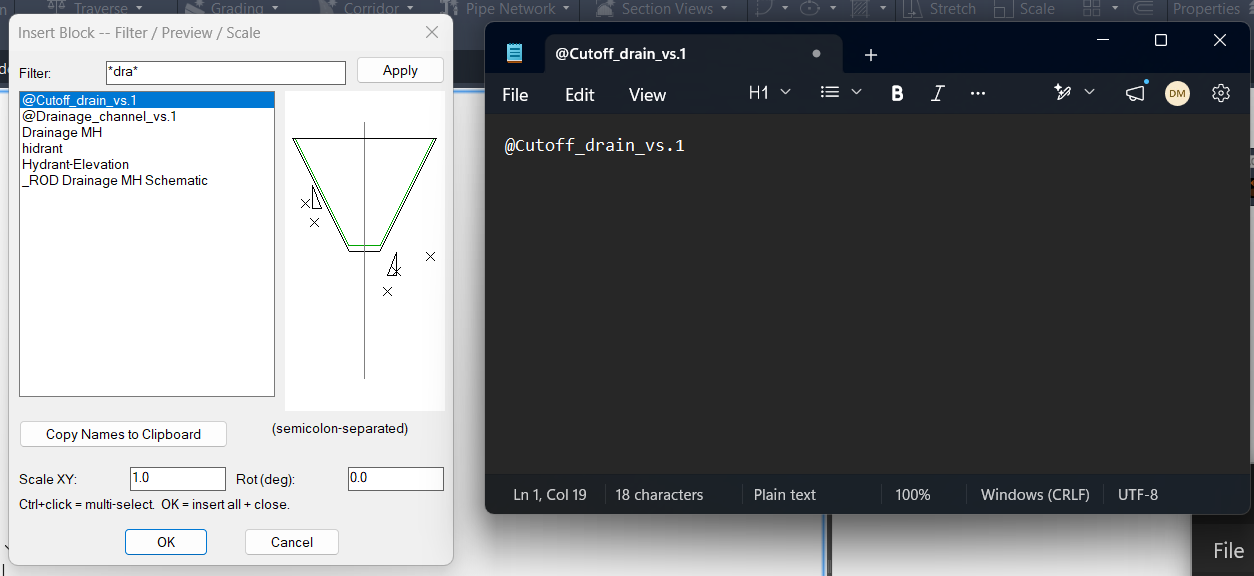
Task: Click the Scale XY input field
Action: click(x=178, y=478)
